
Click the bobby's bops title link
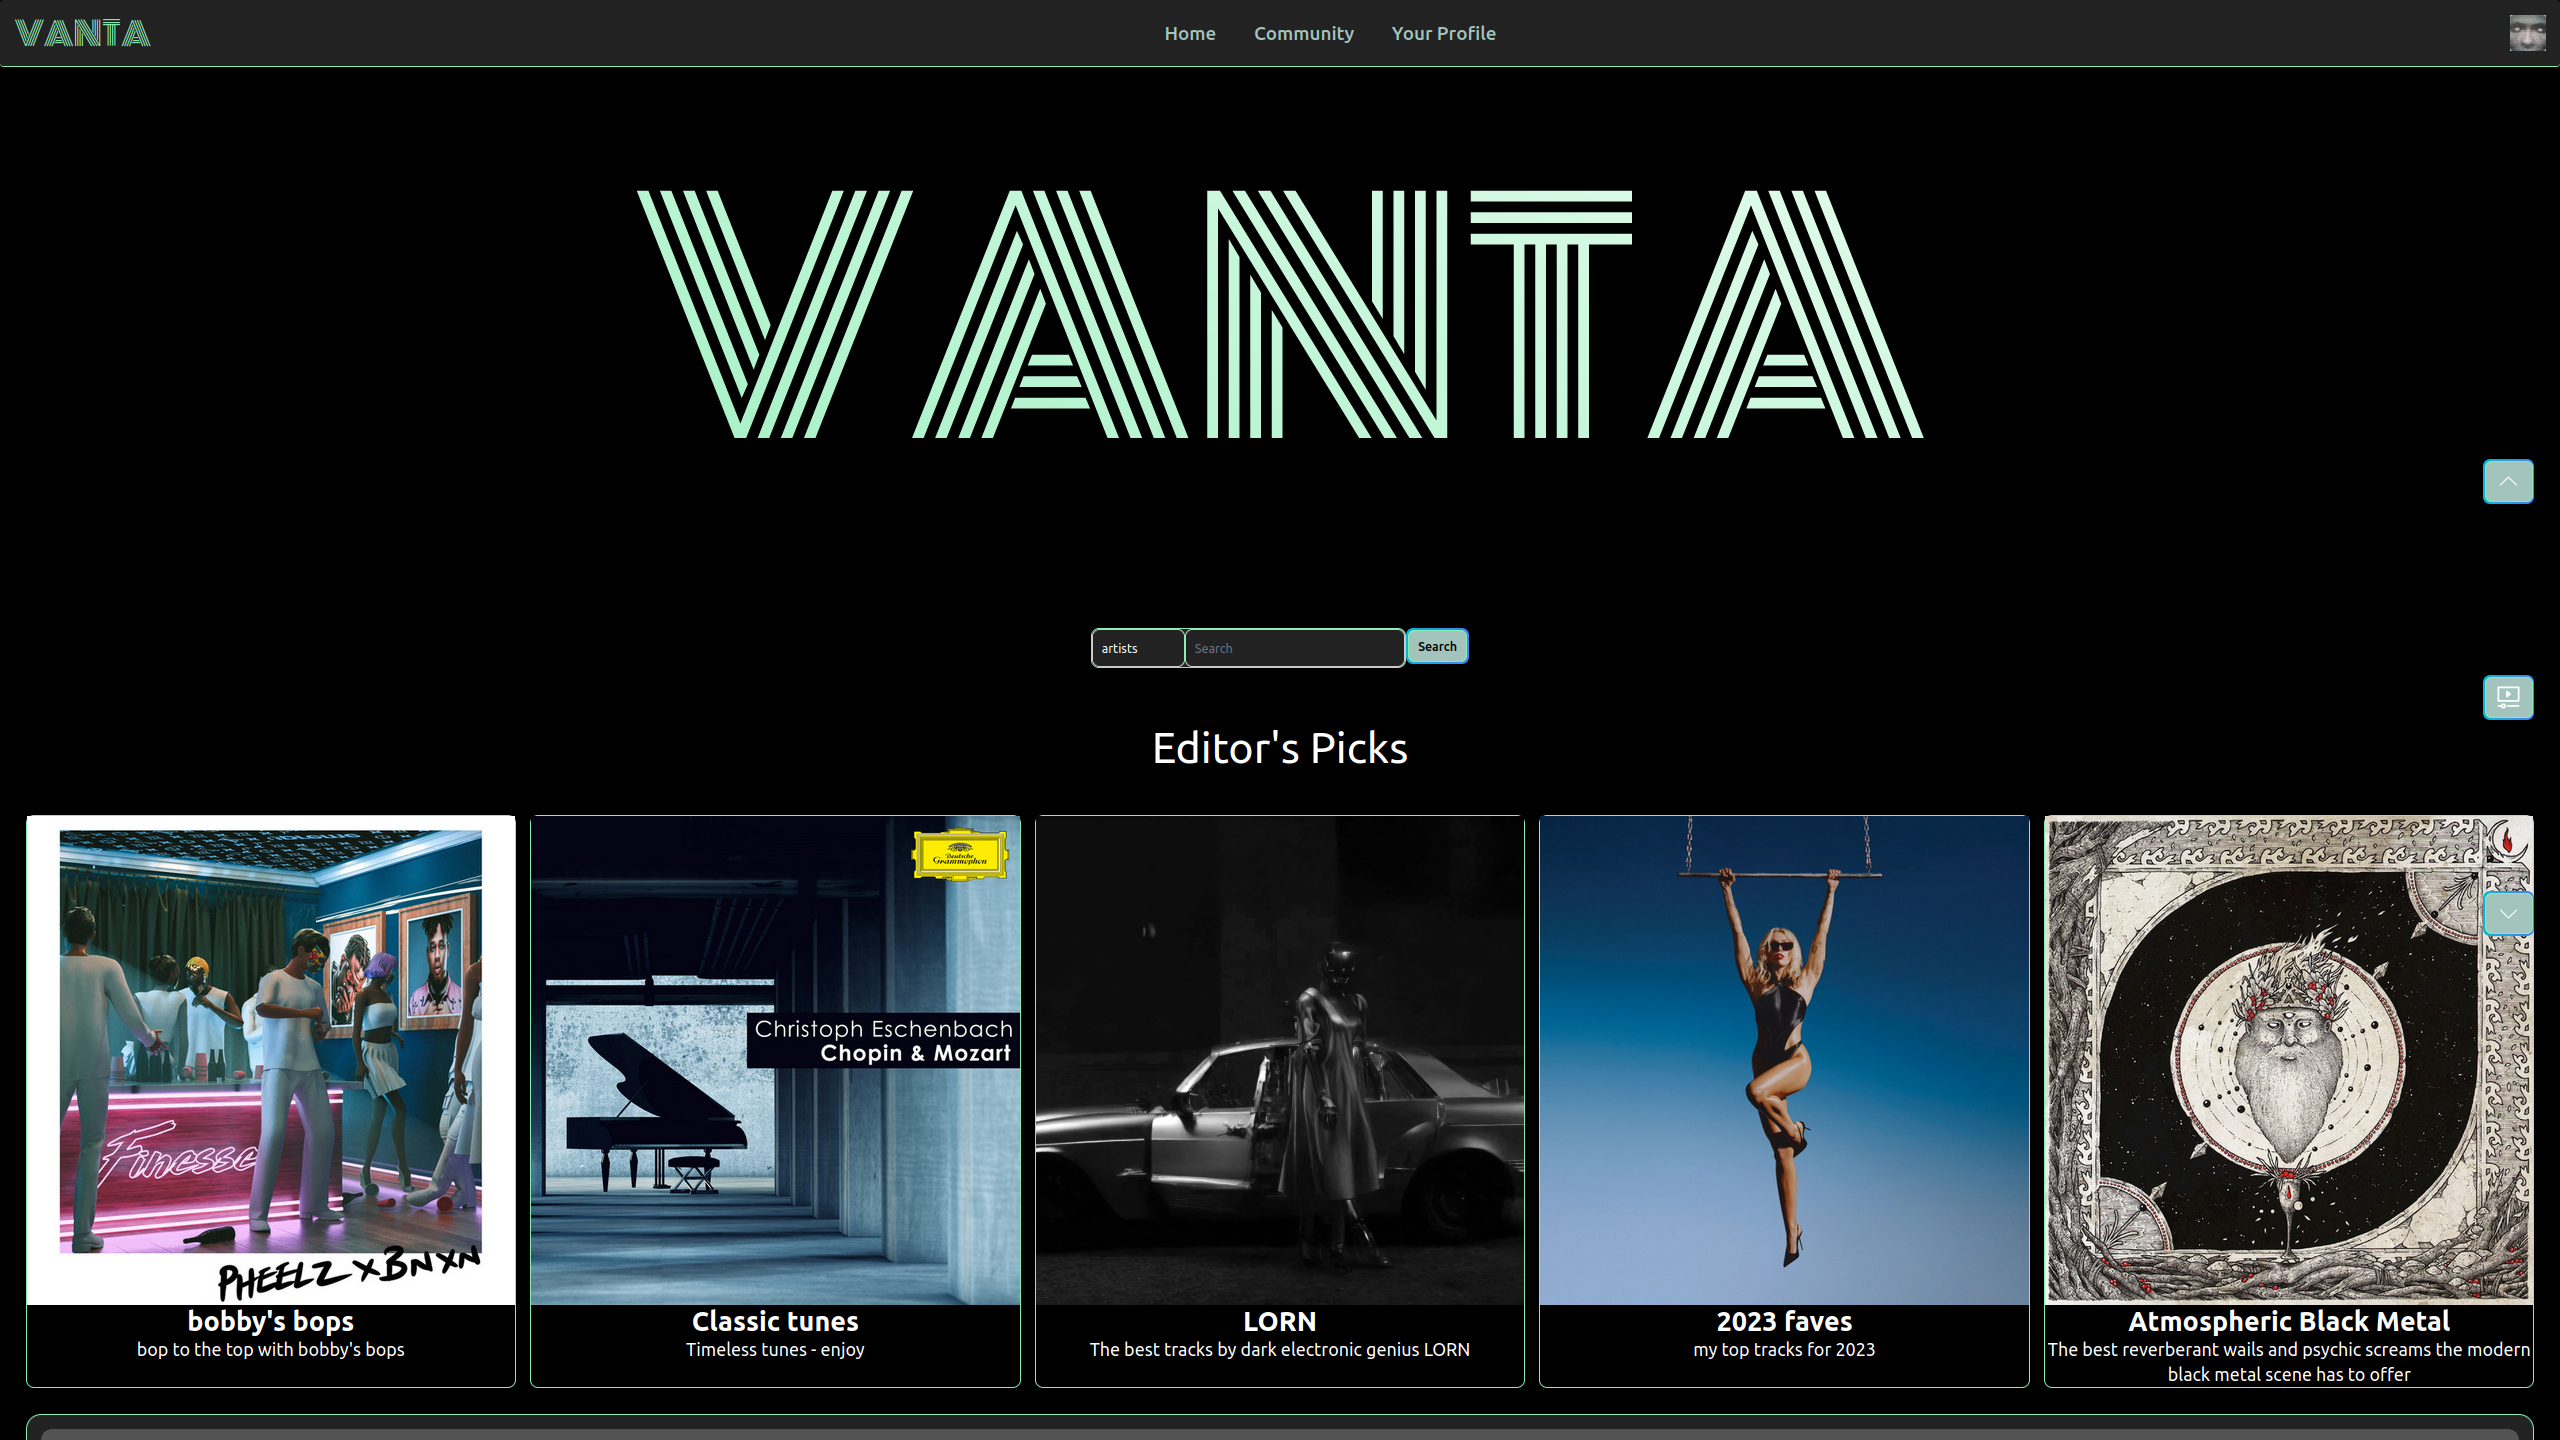point(271,1321)
